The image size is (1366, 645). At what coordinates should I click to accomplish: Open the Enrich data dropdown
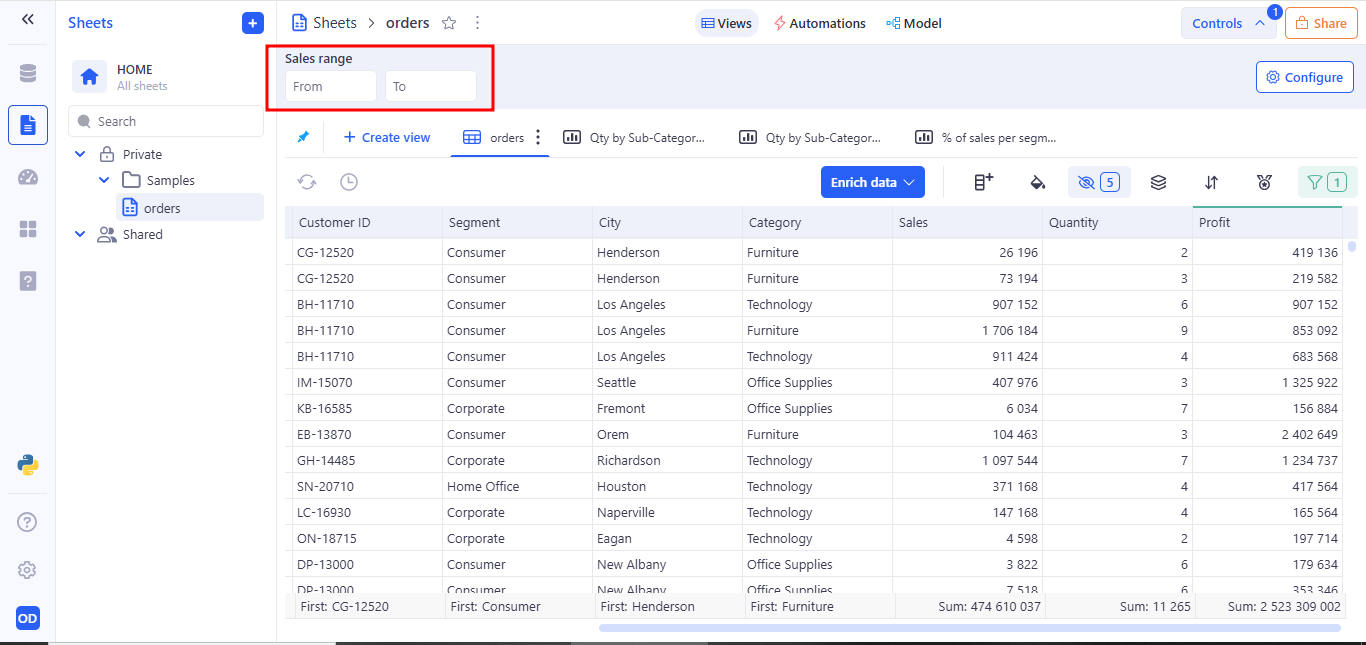(872, 182)
